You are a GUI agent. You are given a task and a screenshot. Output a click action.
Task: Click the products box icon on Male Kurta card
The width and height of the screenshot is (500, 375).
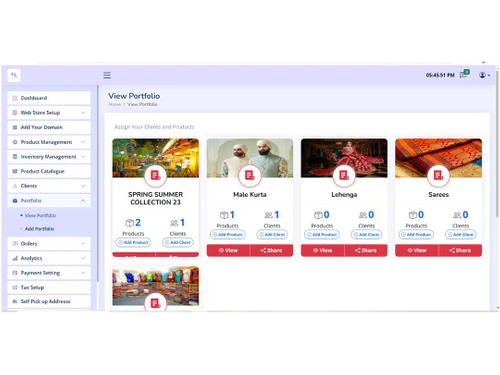224,215
